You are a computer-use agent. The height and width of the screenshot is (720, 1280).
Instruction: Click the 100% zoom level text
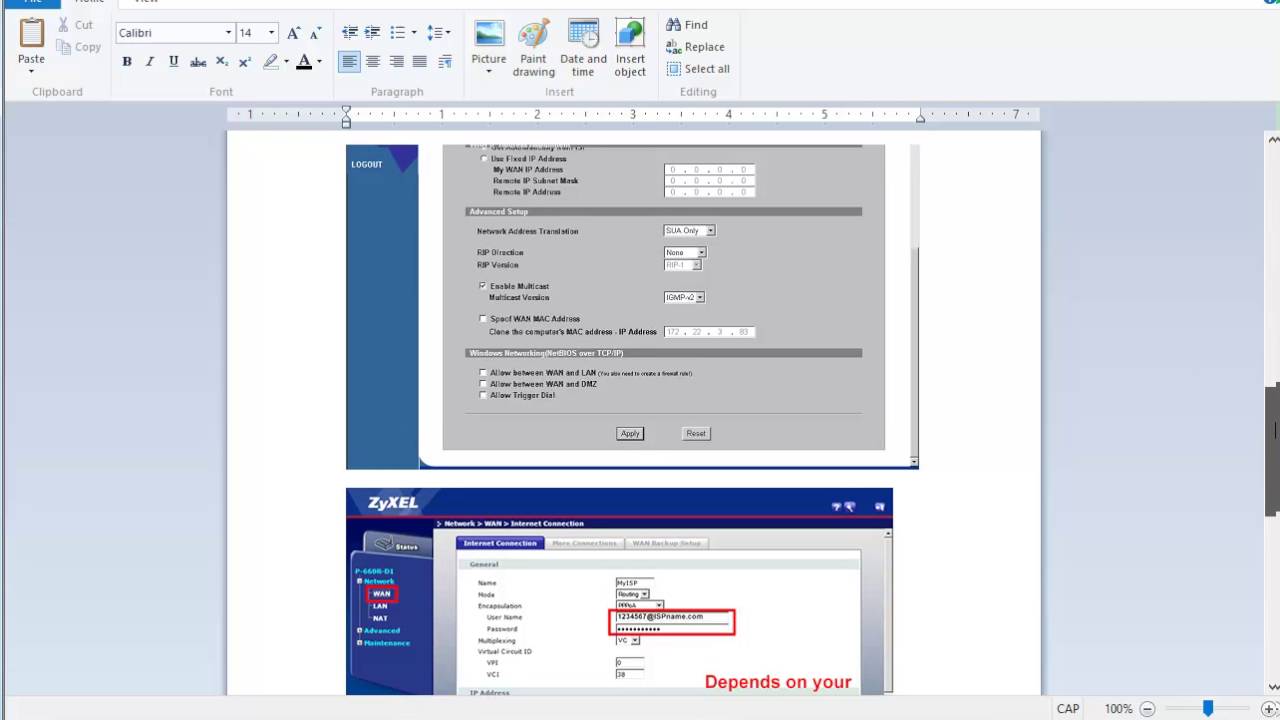point(1118,709)
